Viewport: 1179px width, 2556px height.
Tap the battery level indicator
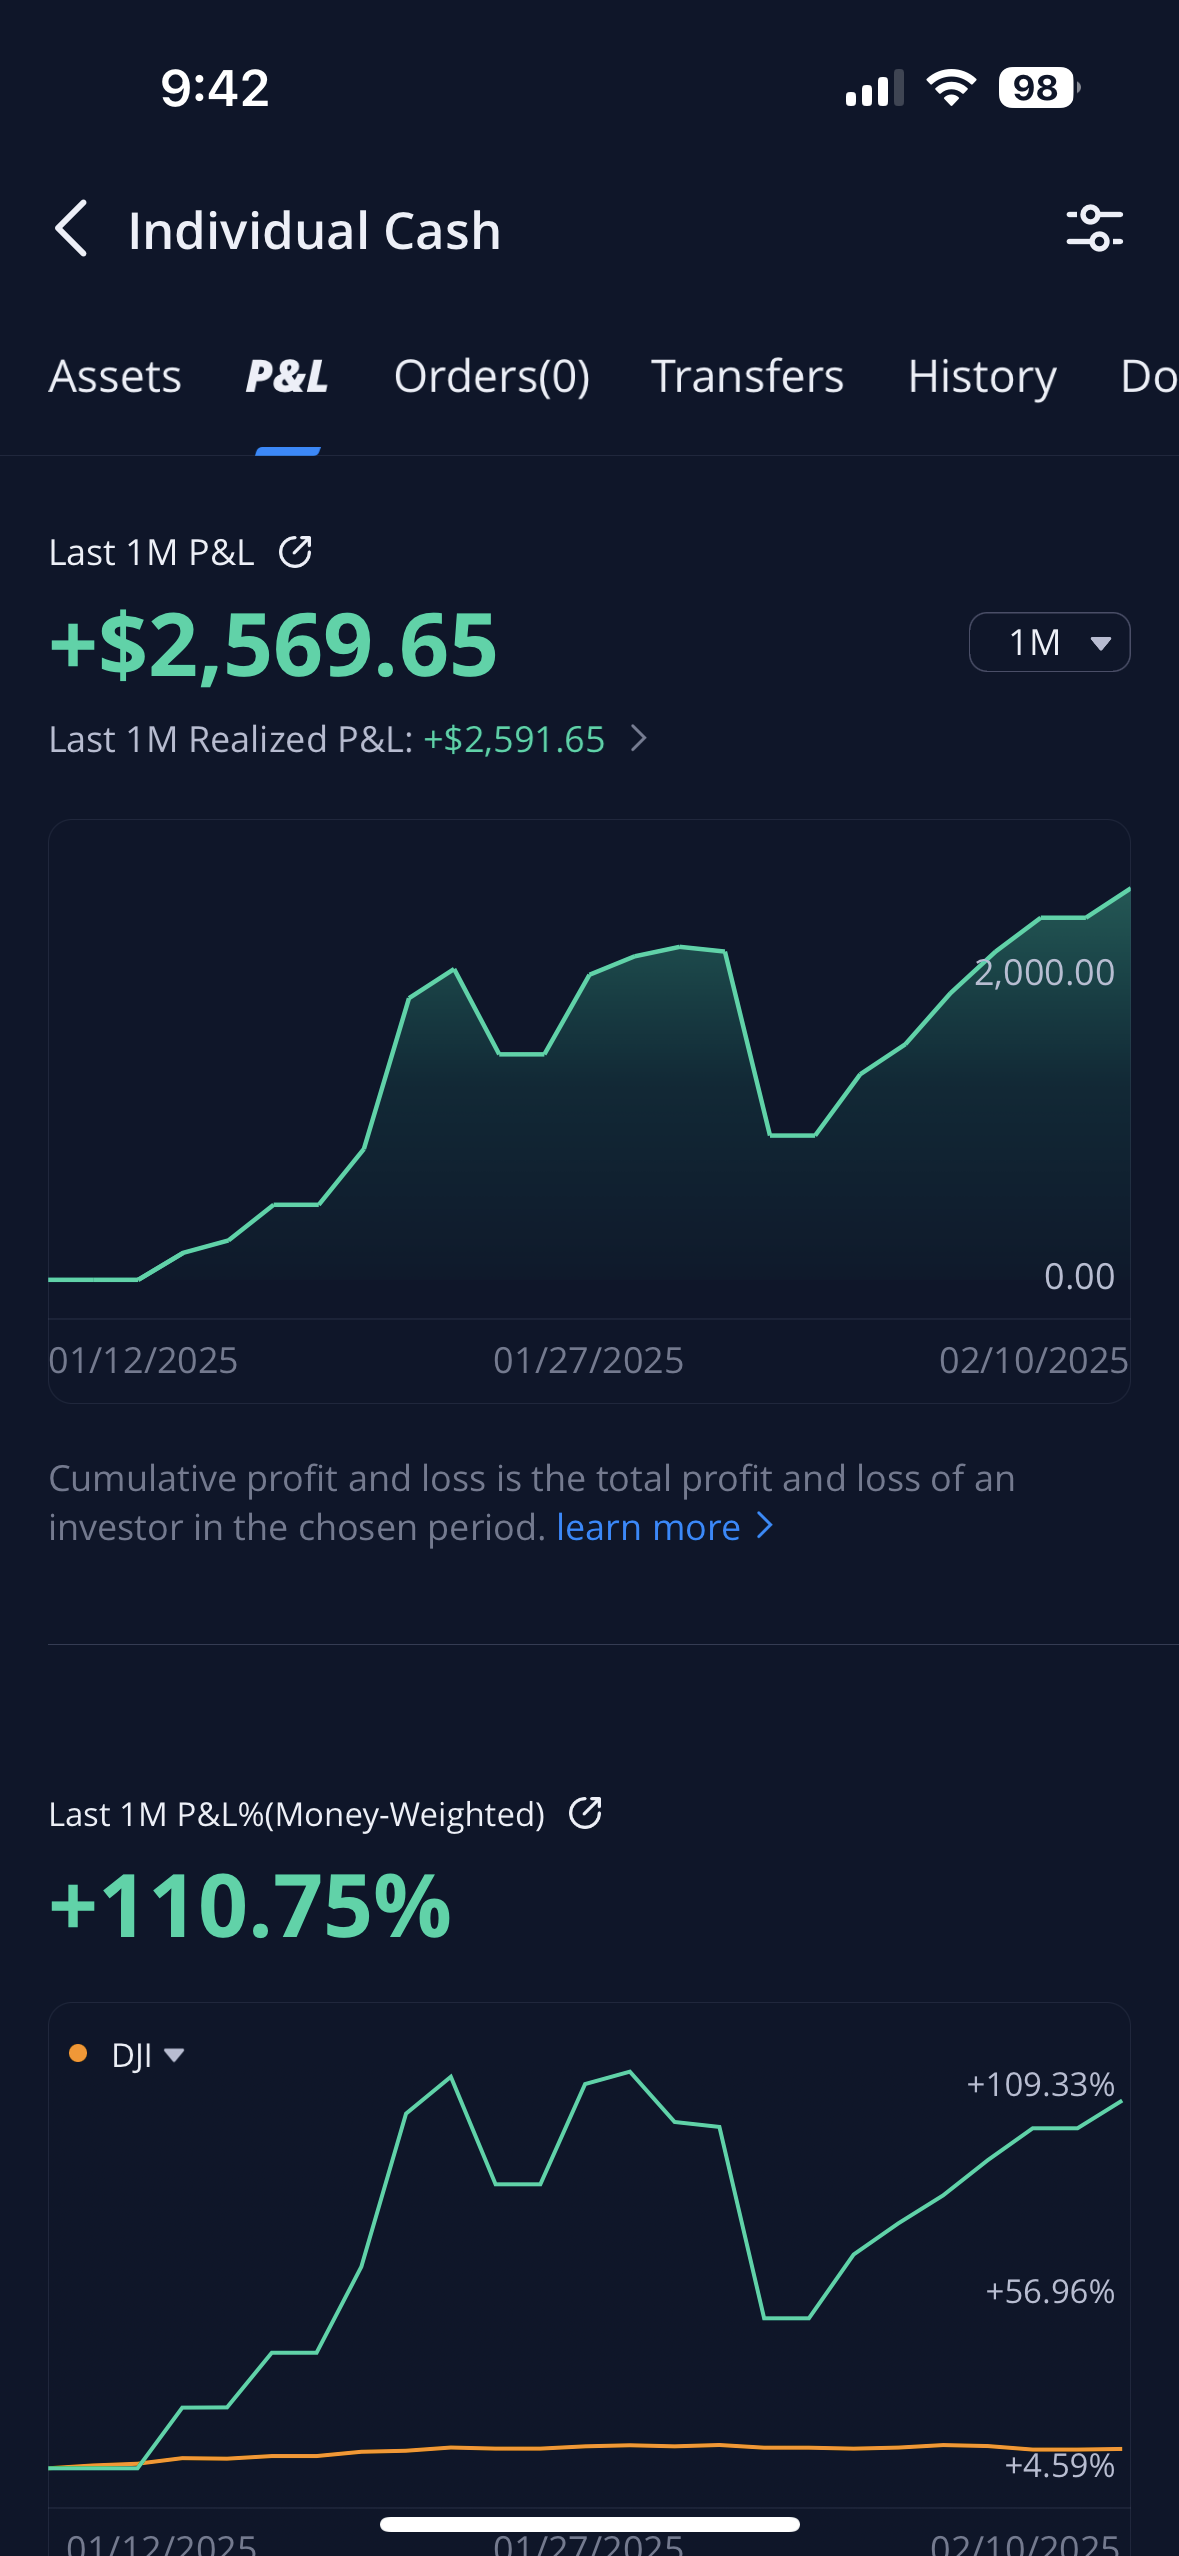coord(1038,88)
